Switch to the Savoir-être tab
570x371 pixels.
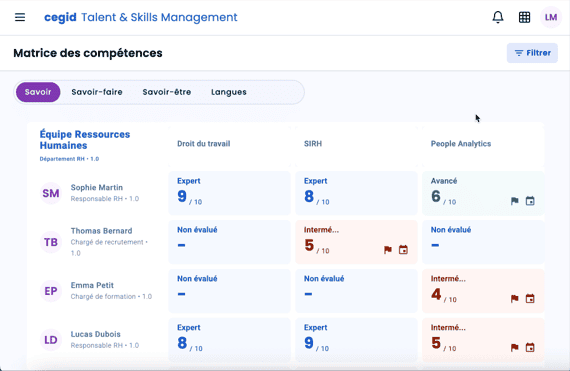point(166,92)
